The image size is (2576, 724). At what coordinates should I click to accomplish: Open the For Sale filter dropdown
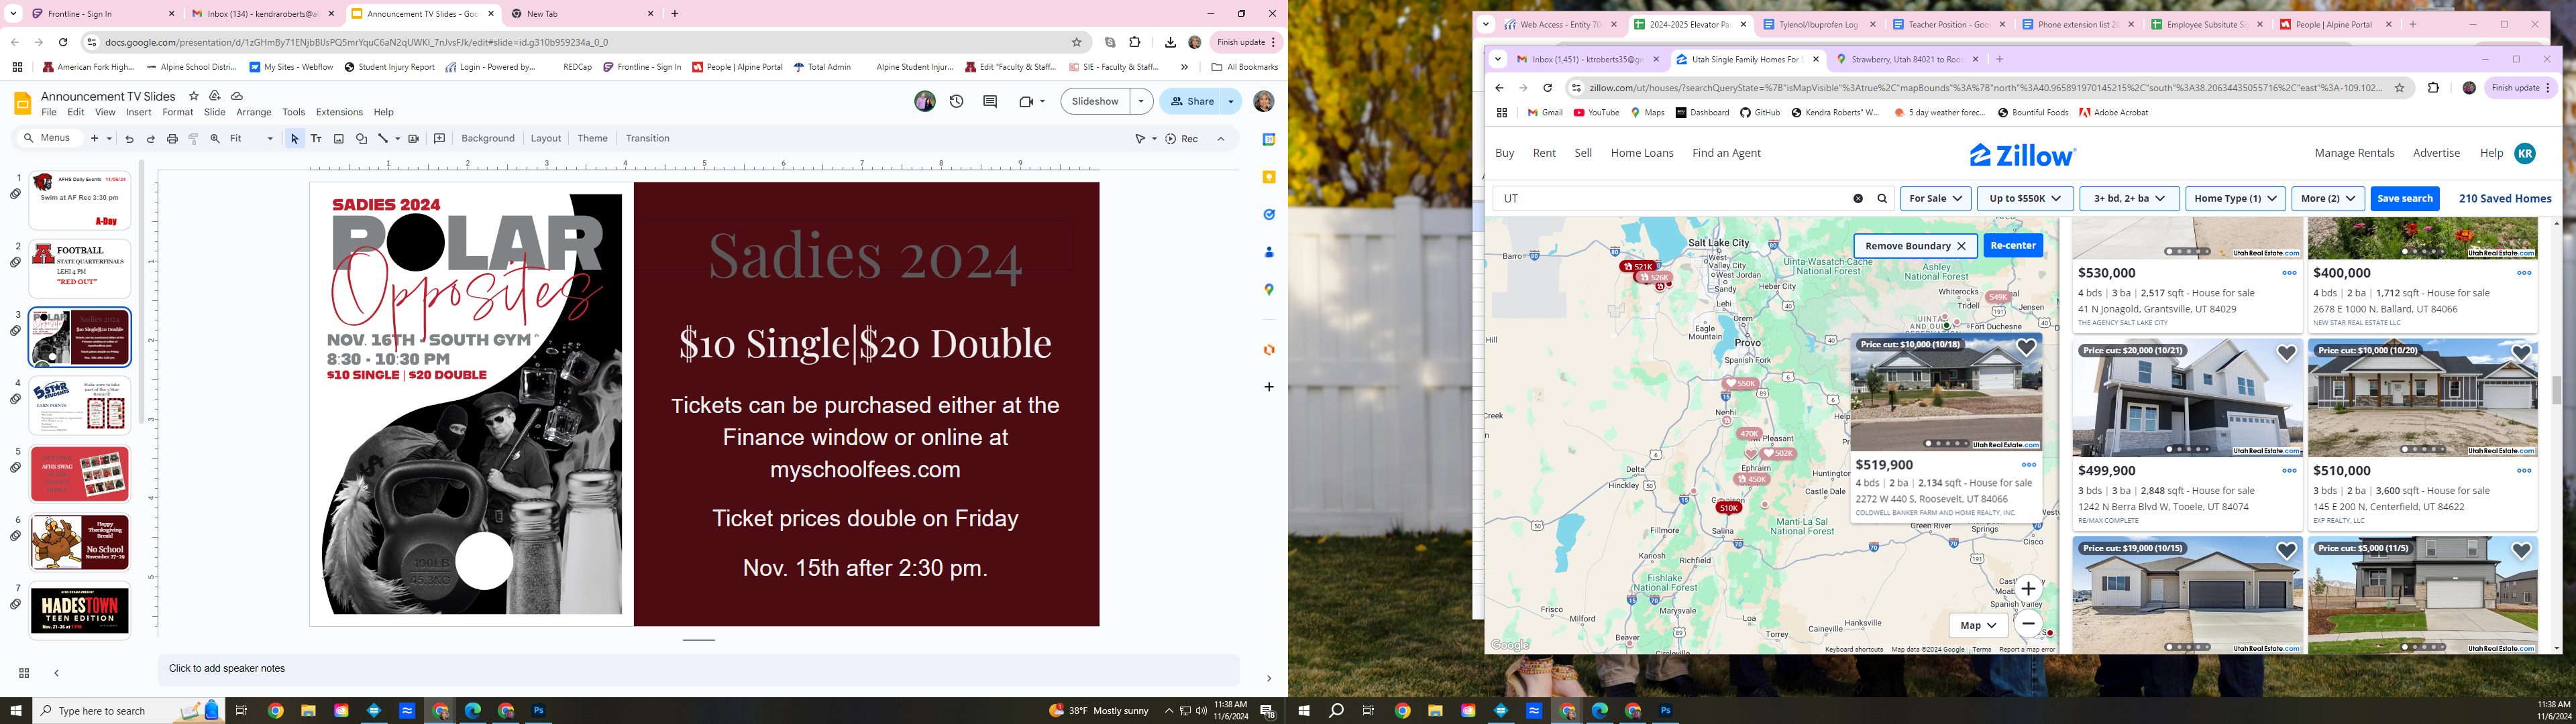[x=1935, y=199]
